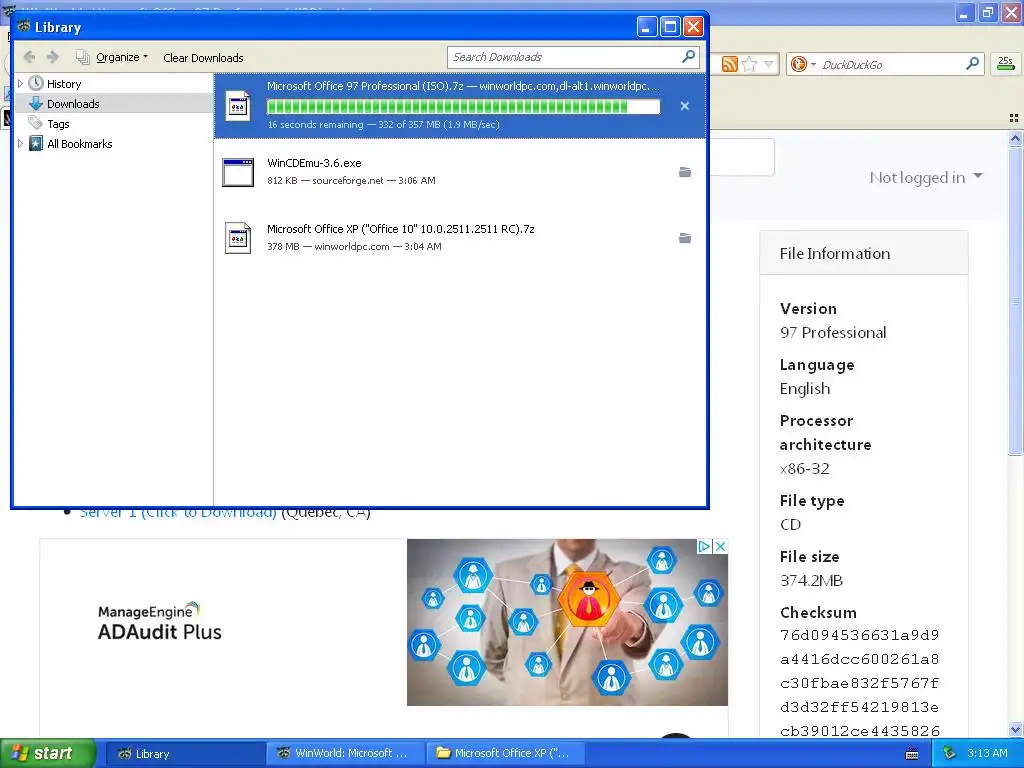This screenshot has width=1024, height=768.
Task: Expand the History tree node
Action: (20, 84)
